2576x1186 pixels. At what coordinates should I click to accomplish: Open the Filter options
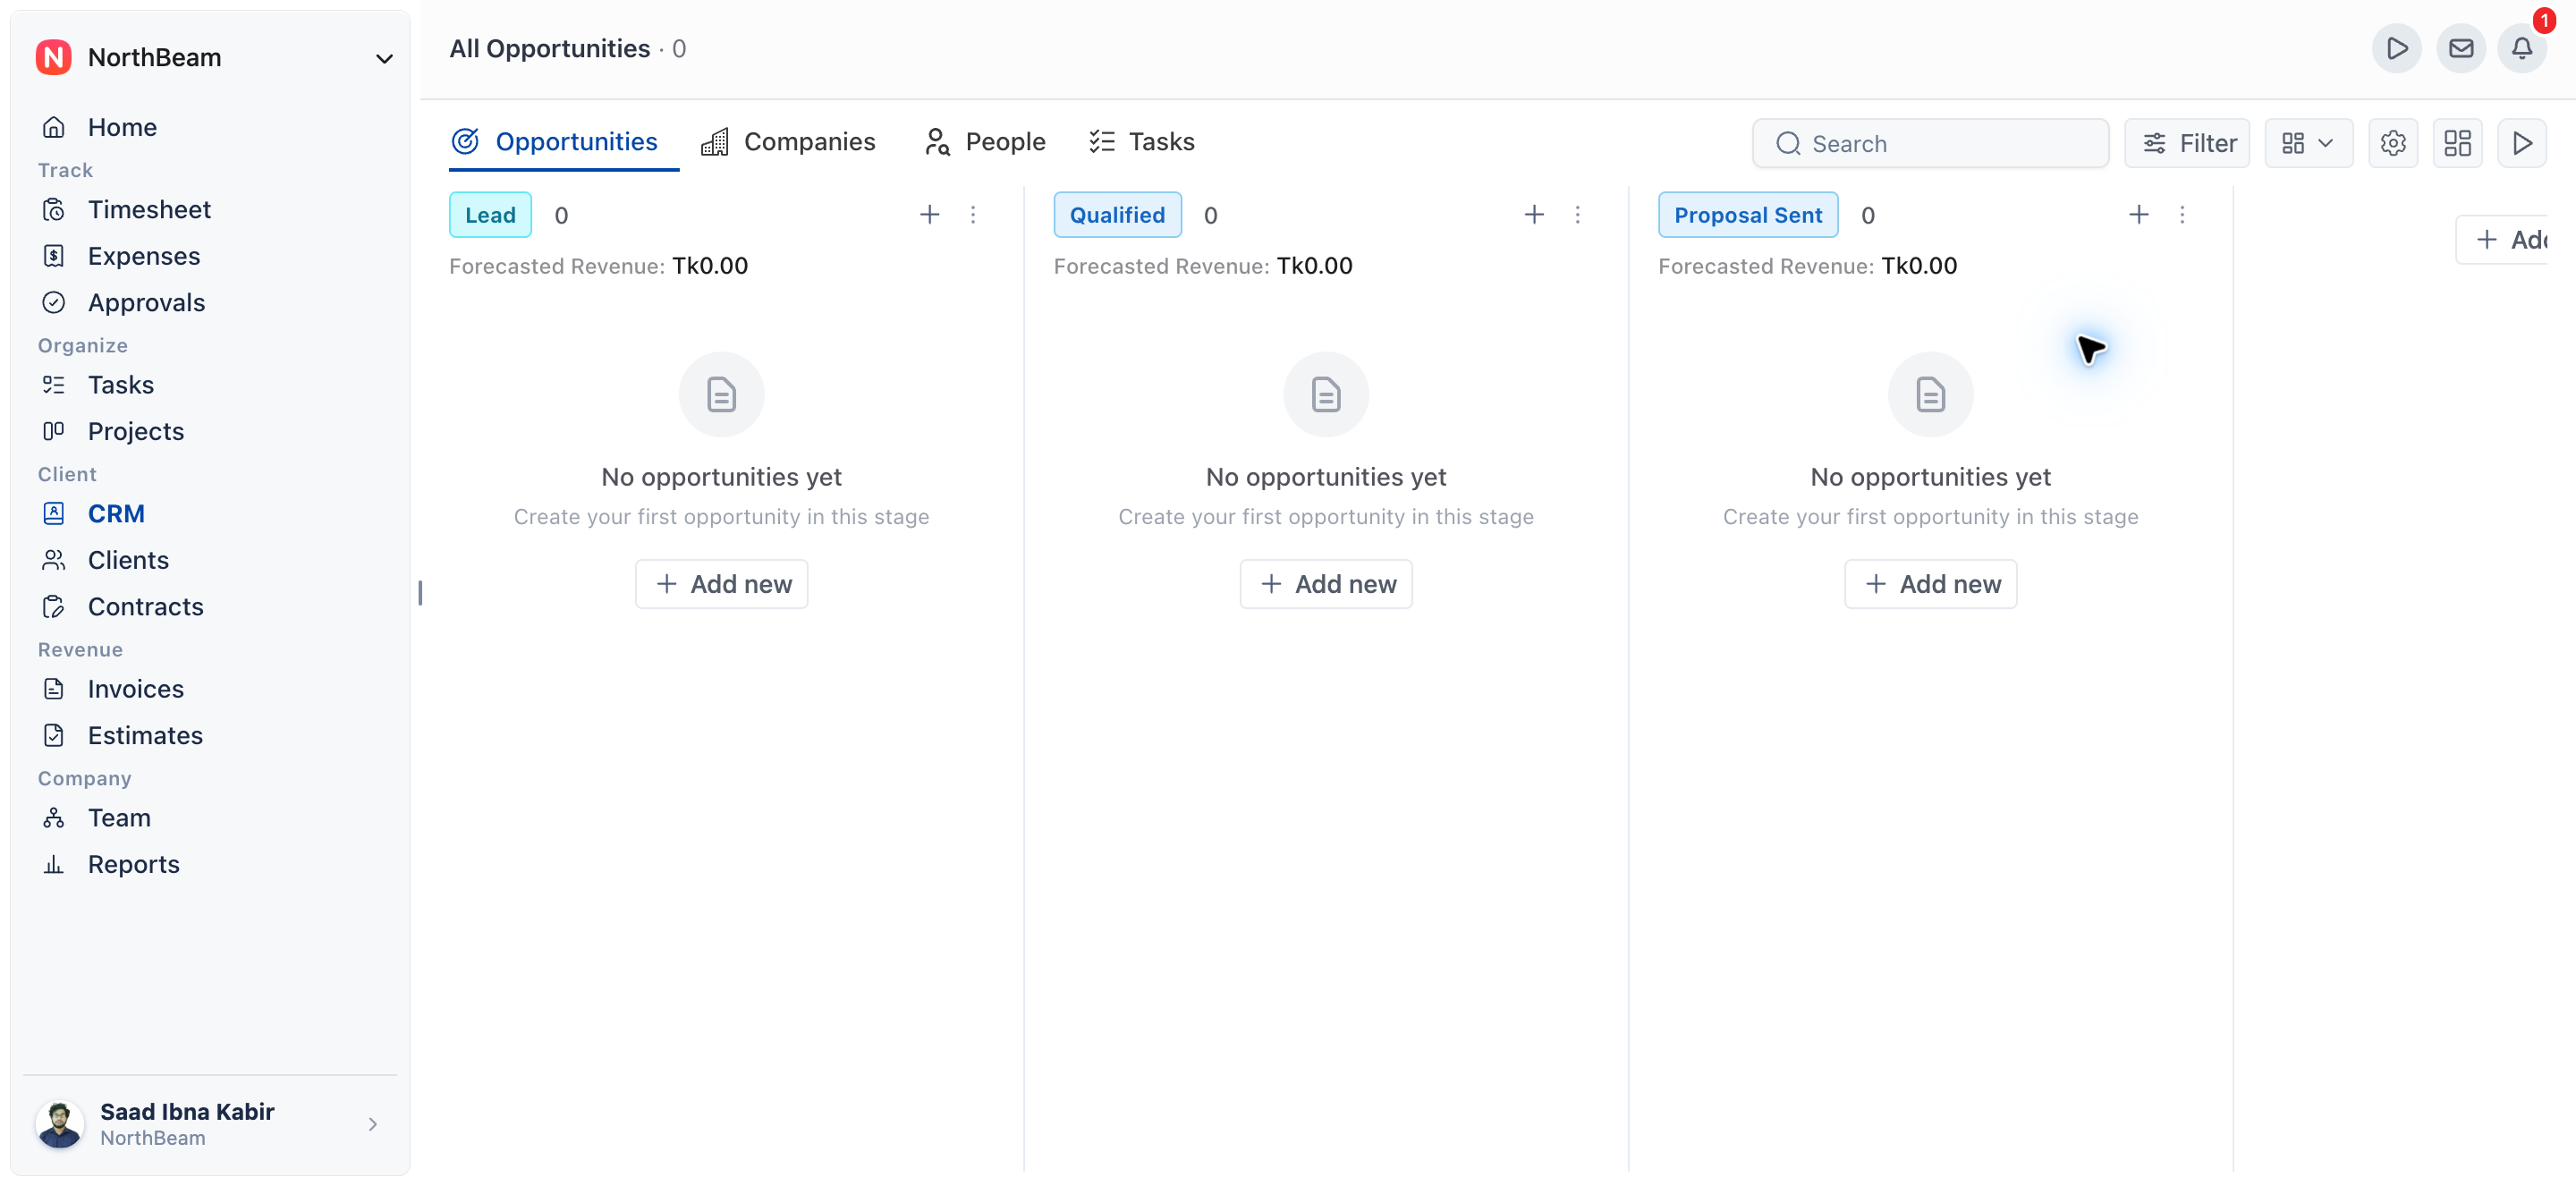(2187, 143)
